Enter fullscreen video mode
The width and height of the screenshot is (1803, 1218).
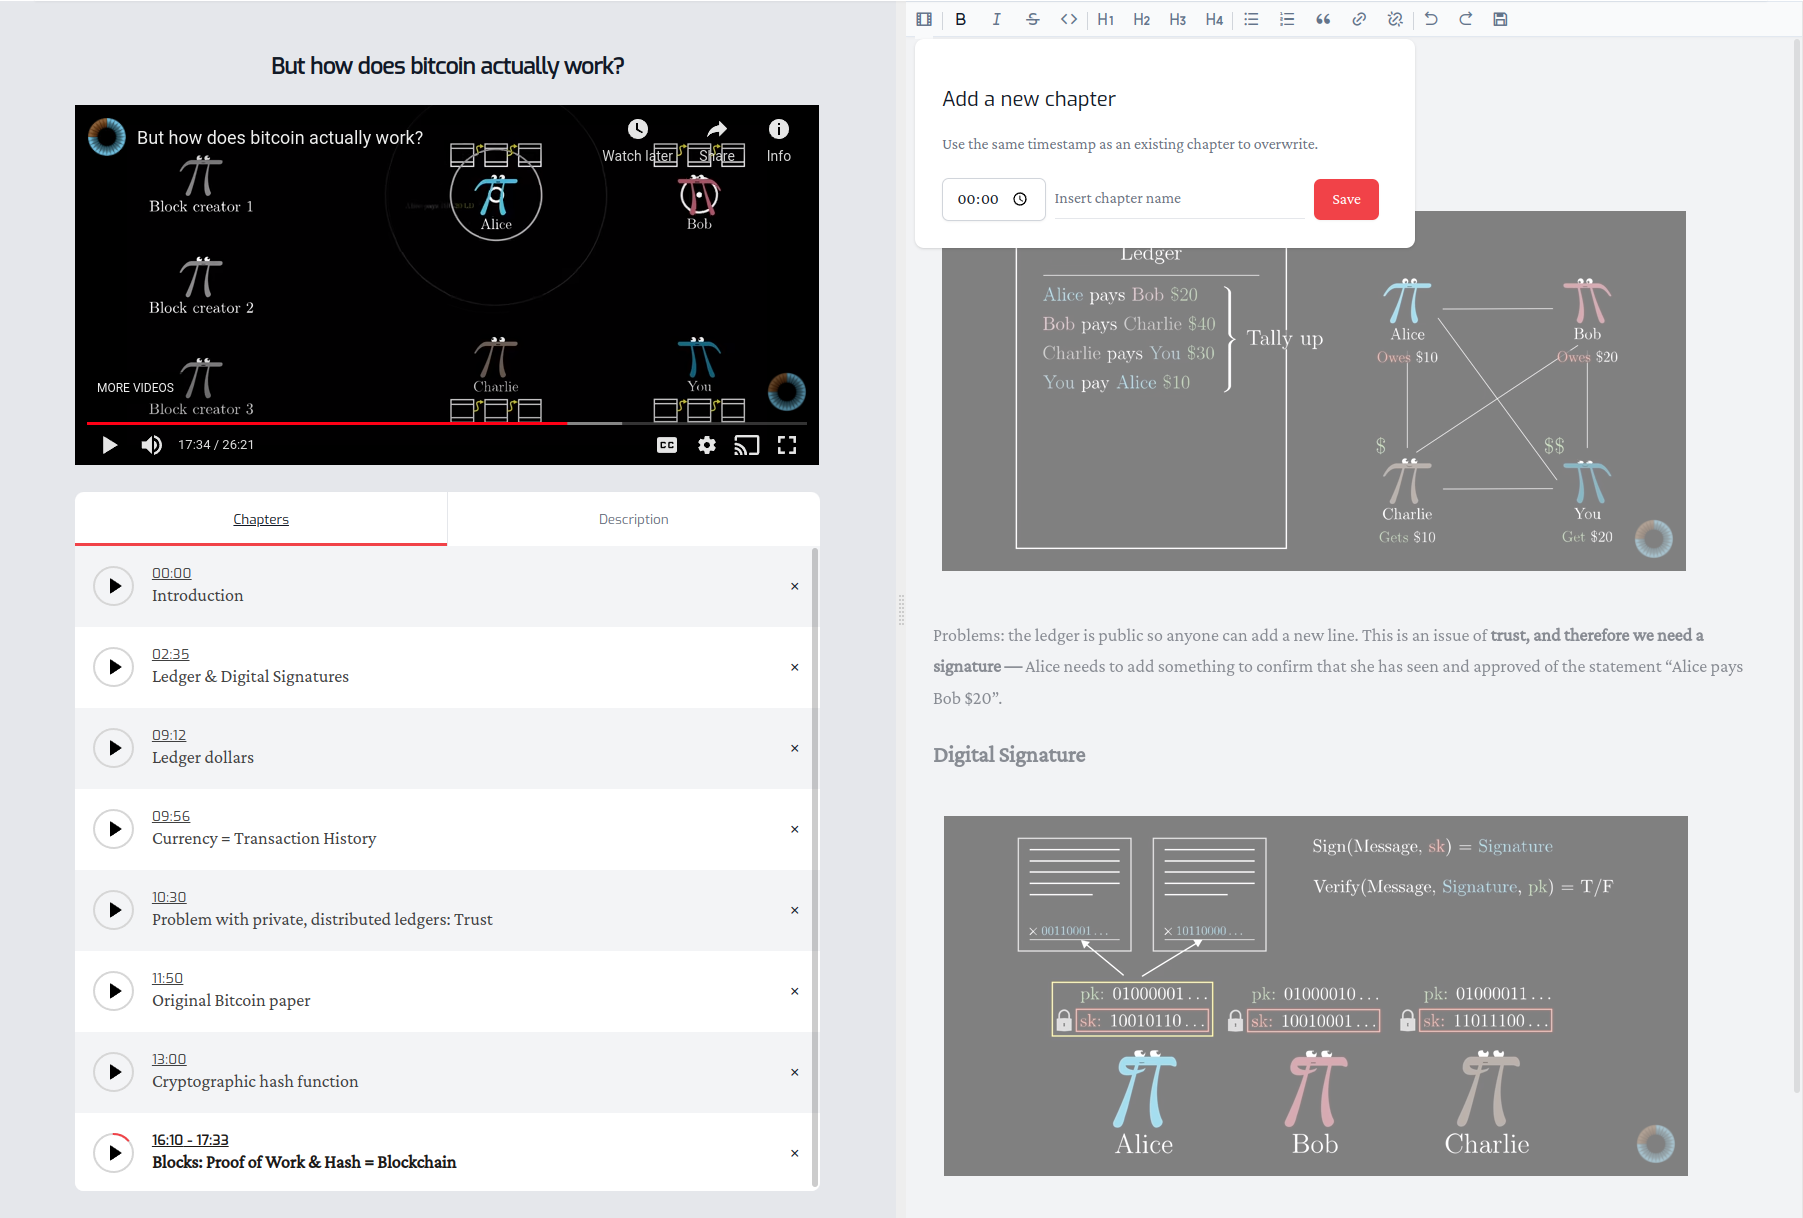point(787,445)
